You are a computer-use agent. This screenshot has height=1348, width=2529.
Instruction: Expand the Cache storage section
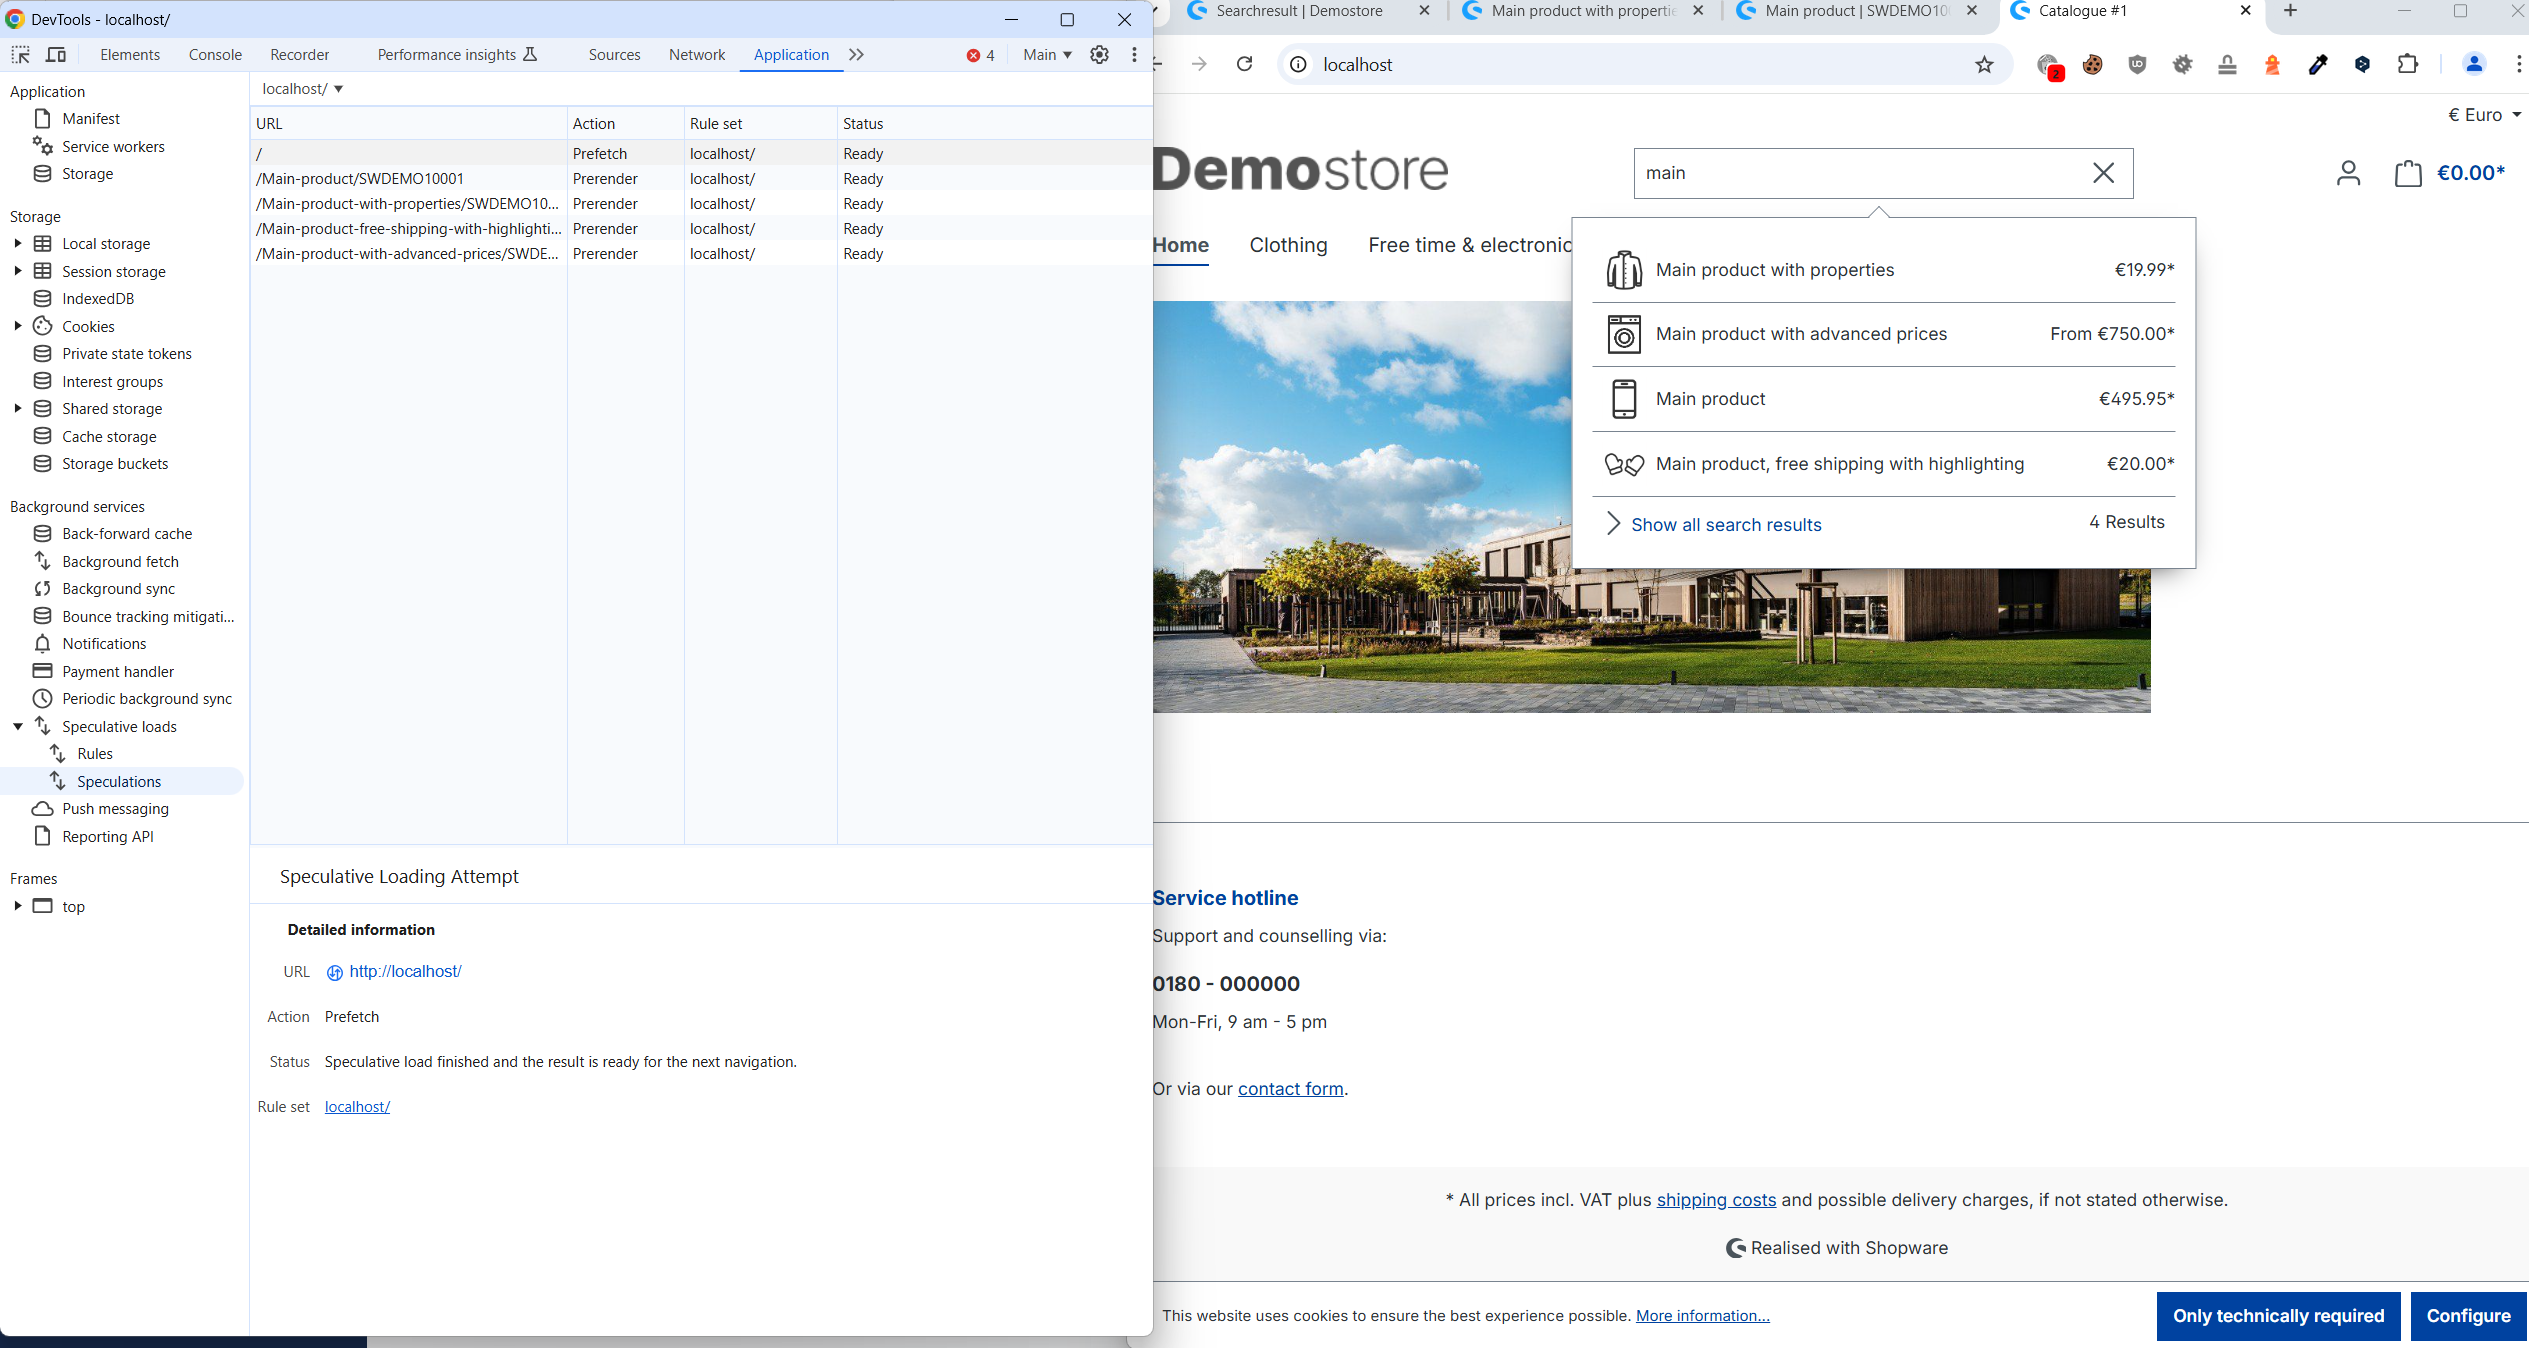(x=109, y=435)
